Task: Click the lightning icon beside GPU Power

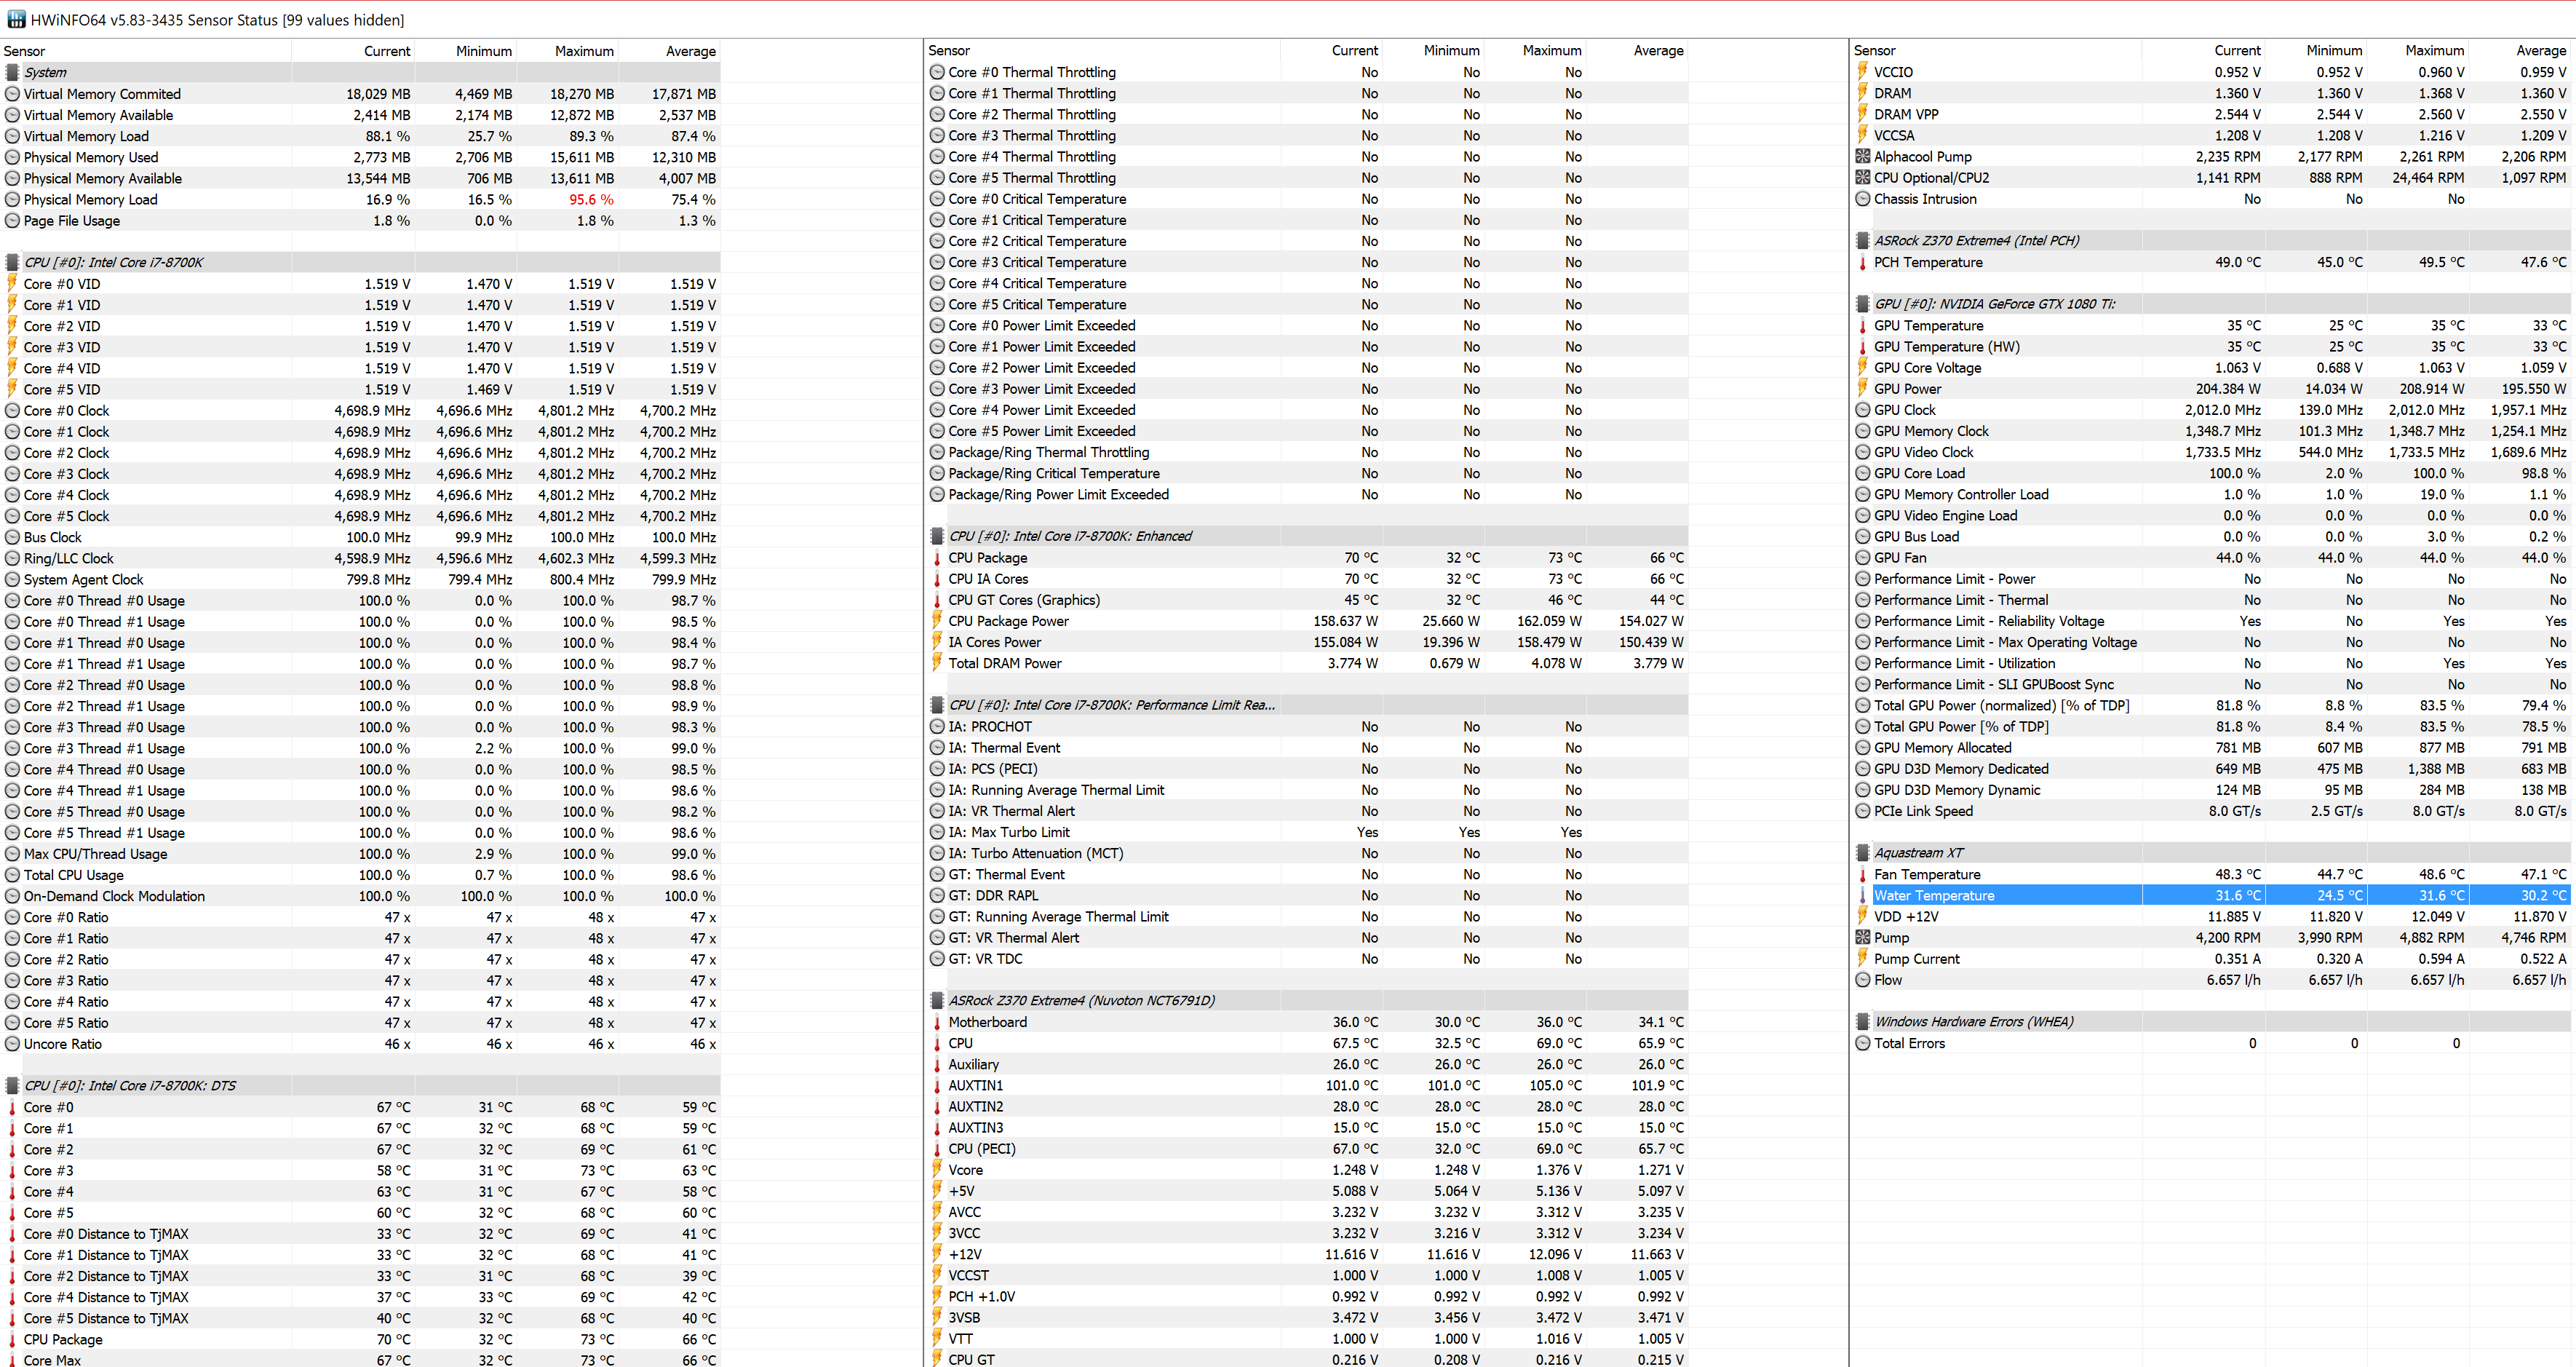Action: click(x=1862, y=389)
